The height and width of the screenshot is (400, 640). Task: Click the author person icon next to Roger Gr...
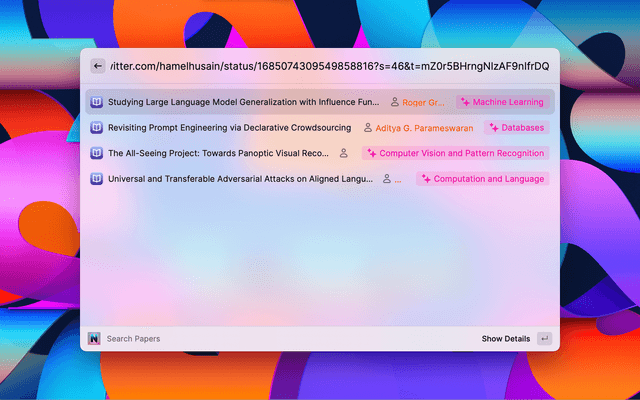pos(394,102)
